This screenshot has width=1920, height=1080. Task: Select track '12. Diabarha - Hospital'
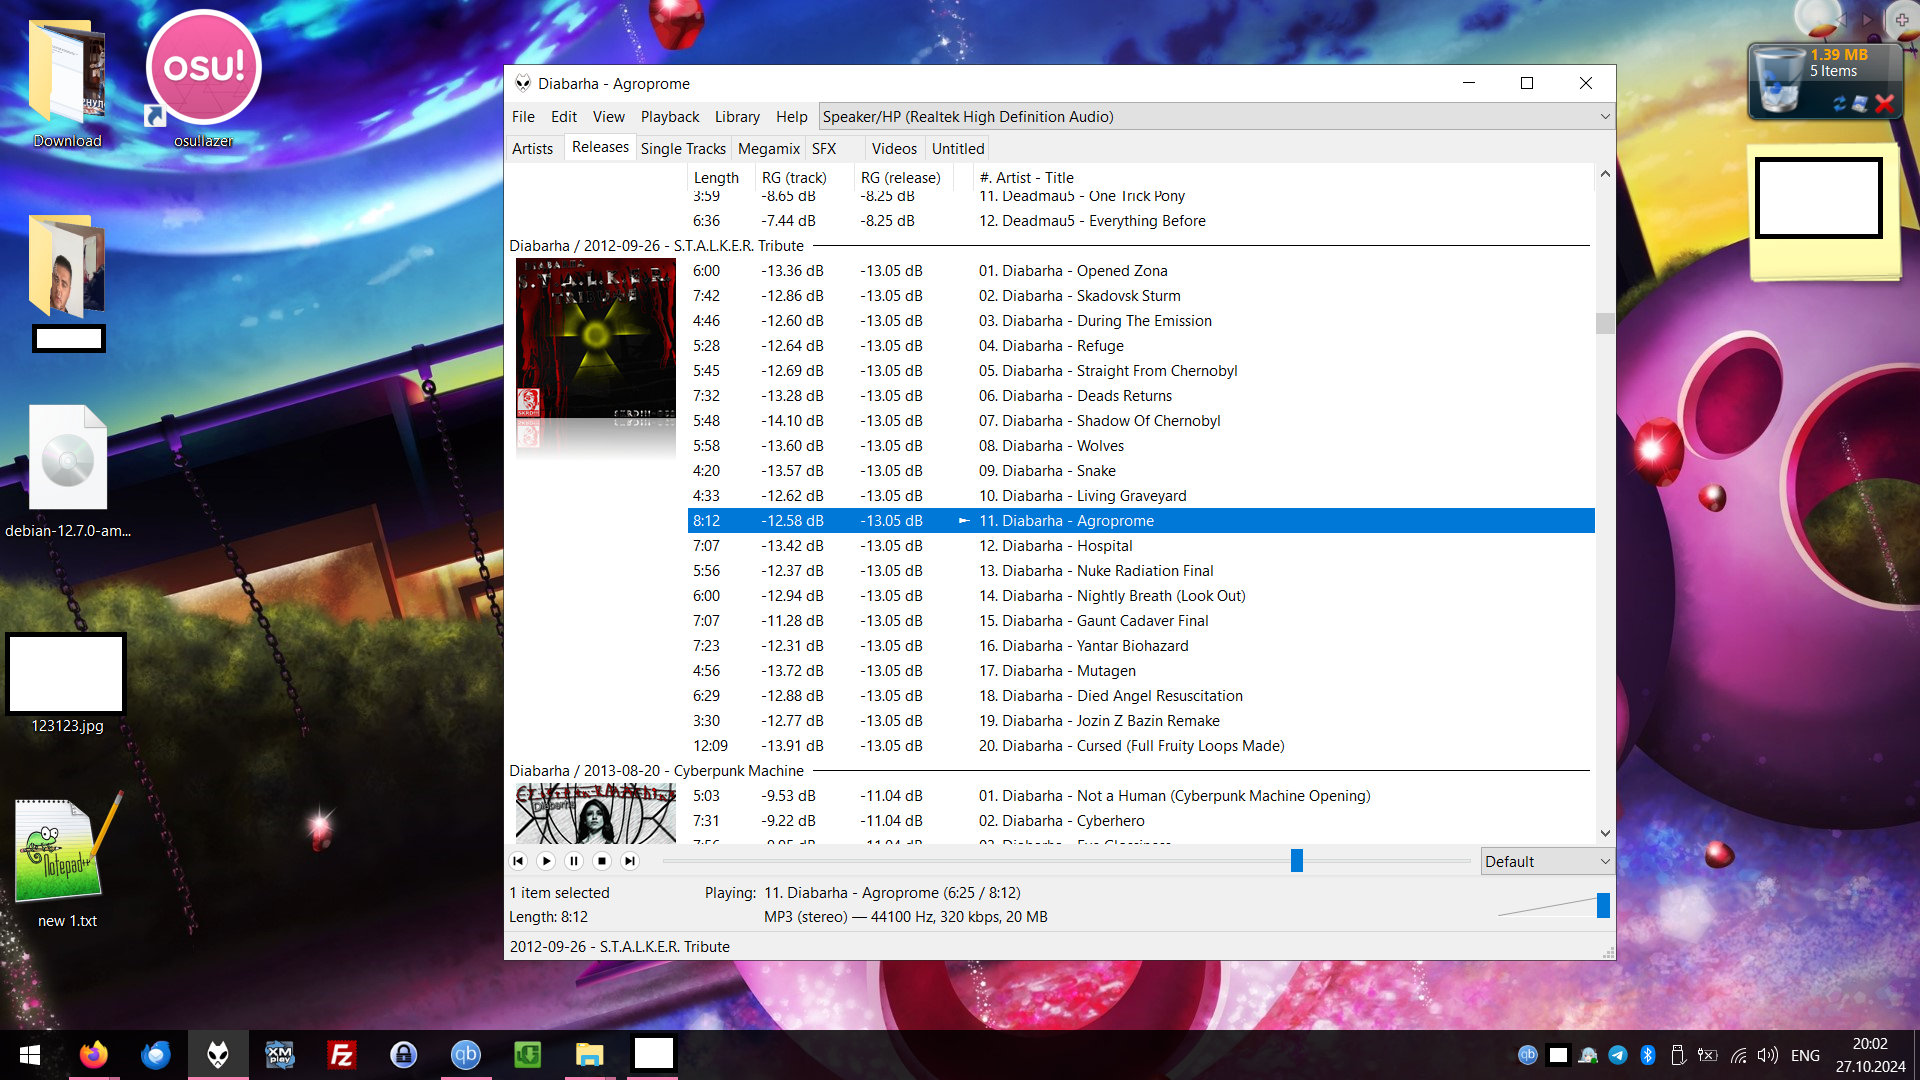[1141, 546]
